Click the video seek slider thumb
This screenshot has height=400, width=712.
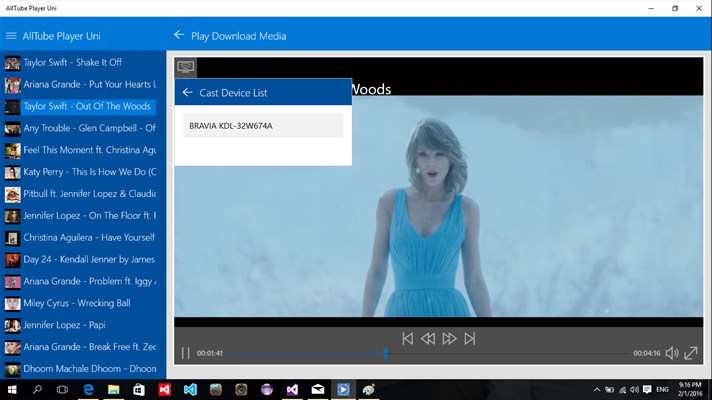pyautogui.click(x=386, y=354)
